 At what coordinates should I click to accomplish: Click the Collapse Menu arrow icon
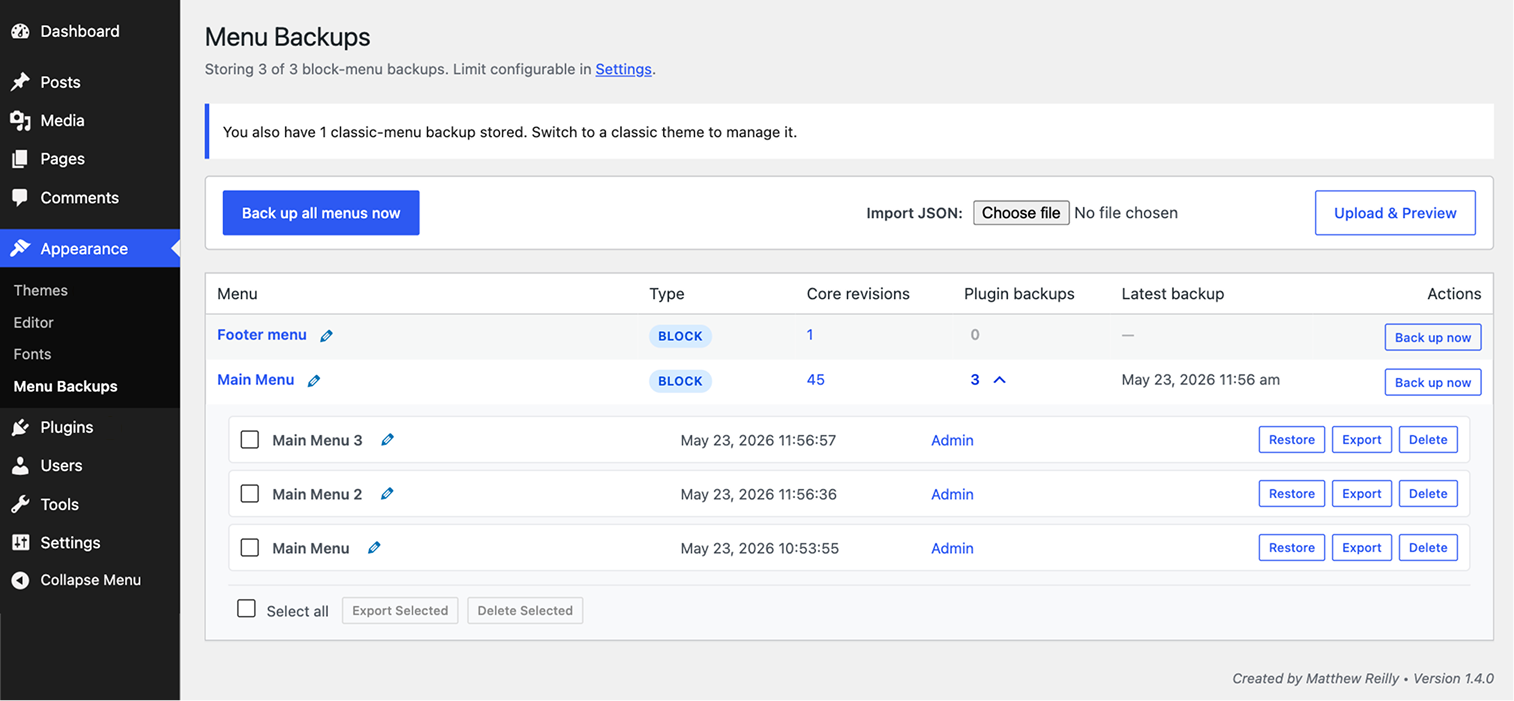(x=20, y=580)
